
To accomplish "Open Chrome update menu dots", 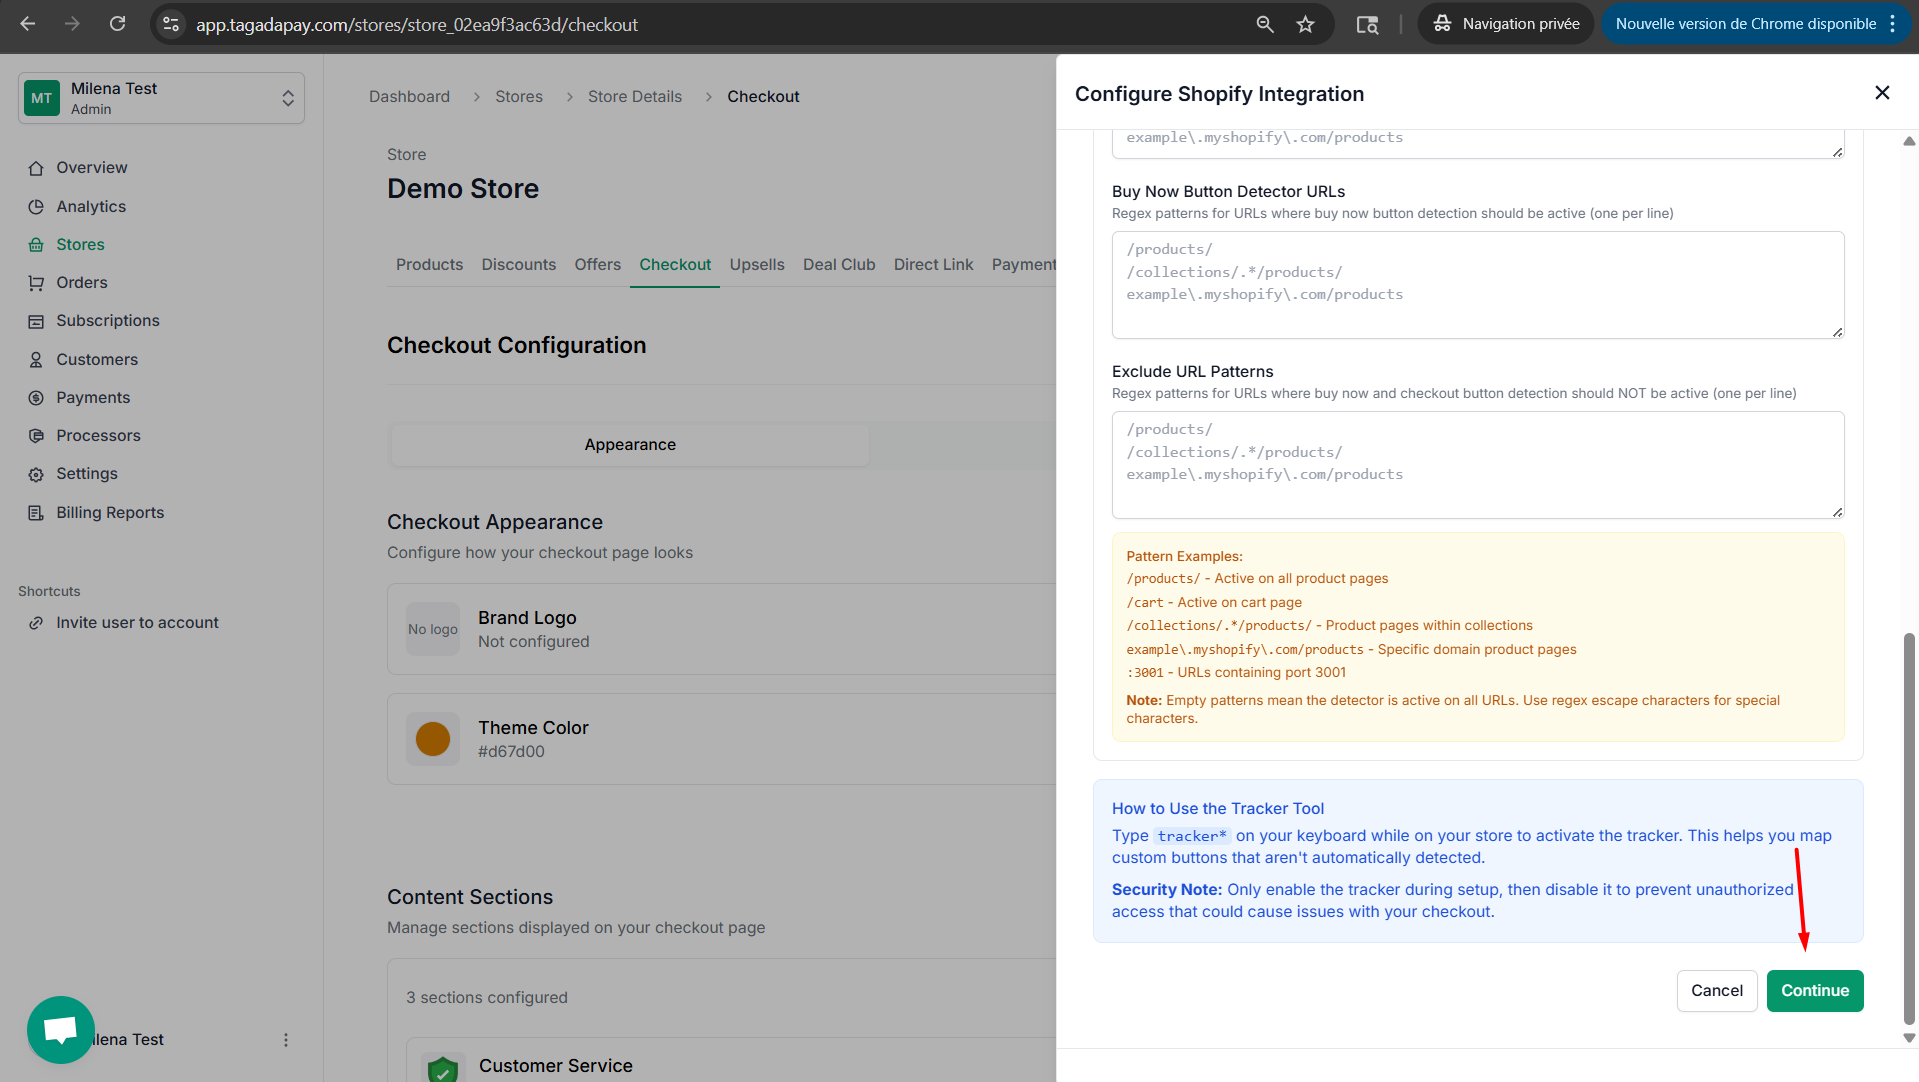I will point(1893,24).
